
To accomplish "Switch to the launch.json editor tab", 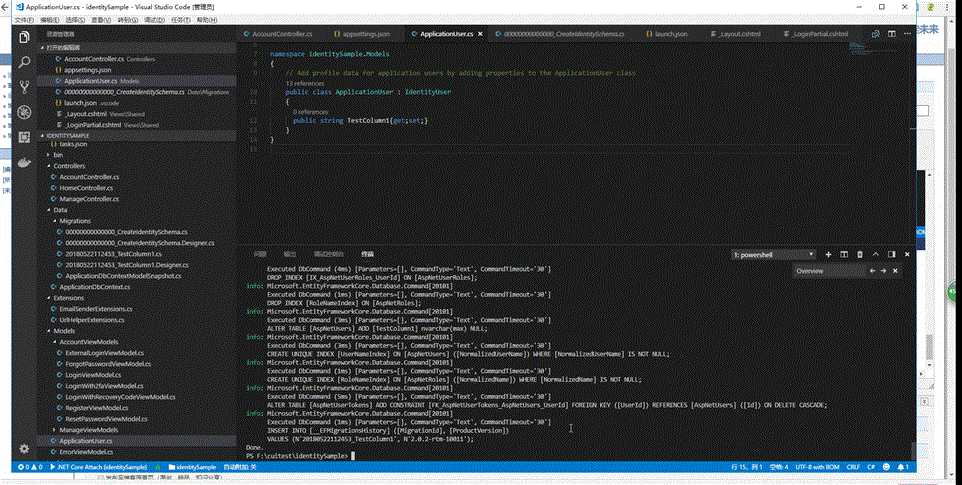I will [x=667, y=34].
